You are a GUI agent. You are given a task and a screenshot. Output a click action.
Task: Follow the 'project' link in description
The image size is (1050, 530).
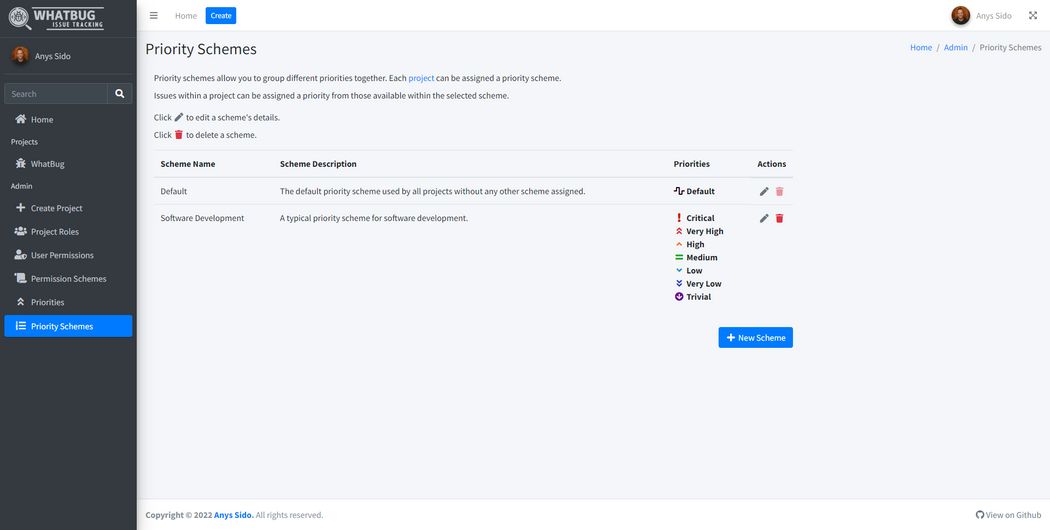tap(421, 78)
